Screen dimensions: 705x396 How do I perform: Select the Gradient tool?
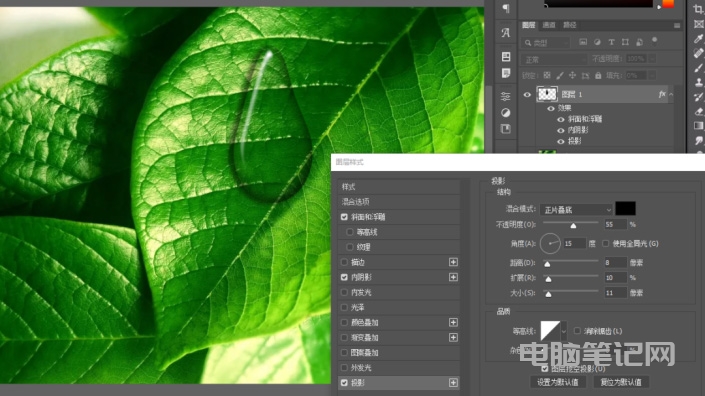click(x=698, y=125)
